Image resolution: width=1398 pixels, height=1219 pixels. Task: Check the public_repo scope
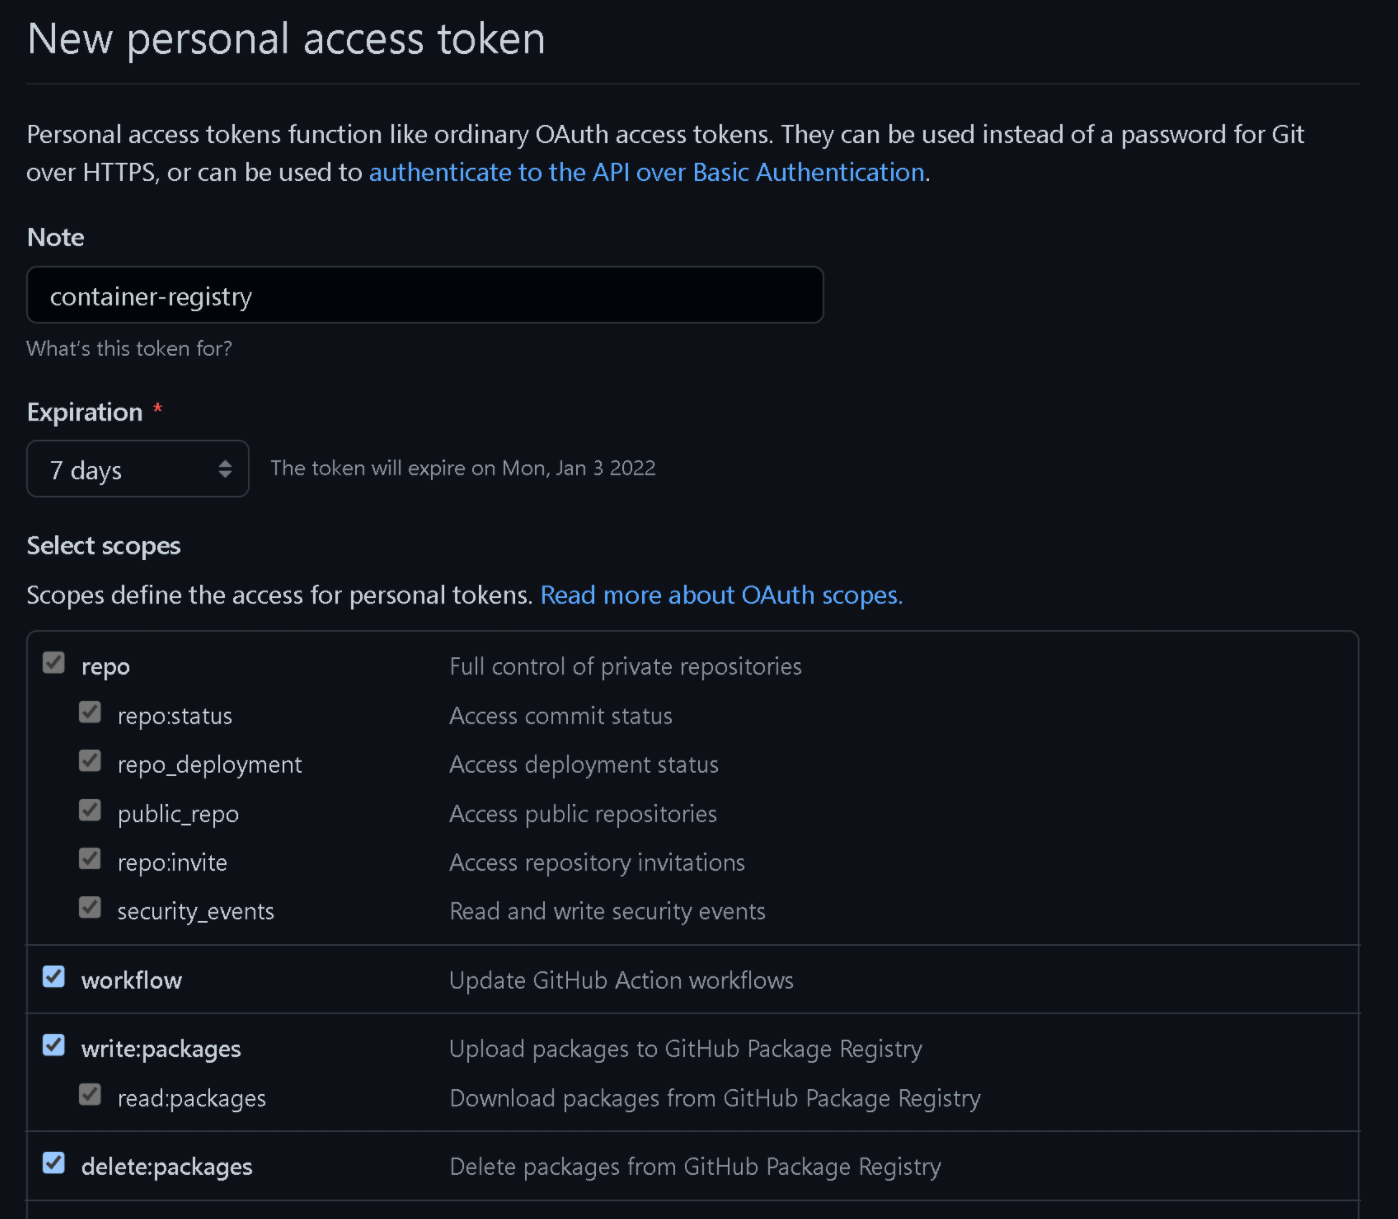[x=90, y=809]
